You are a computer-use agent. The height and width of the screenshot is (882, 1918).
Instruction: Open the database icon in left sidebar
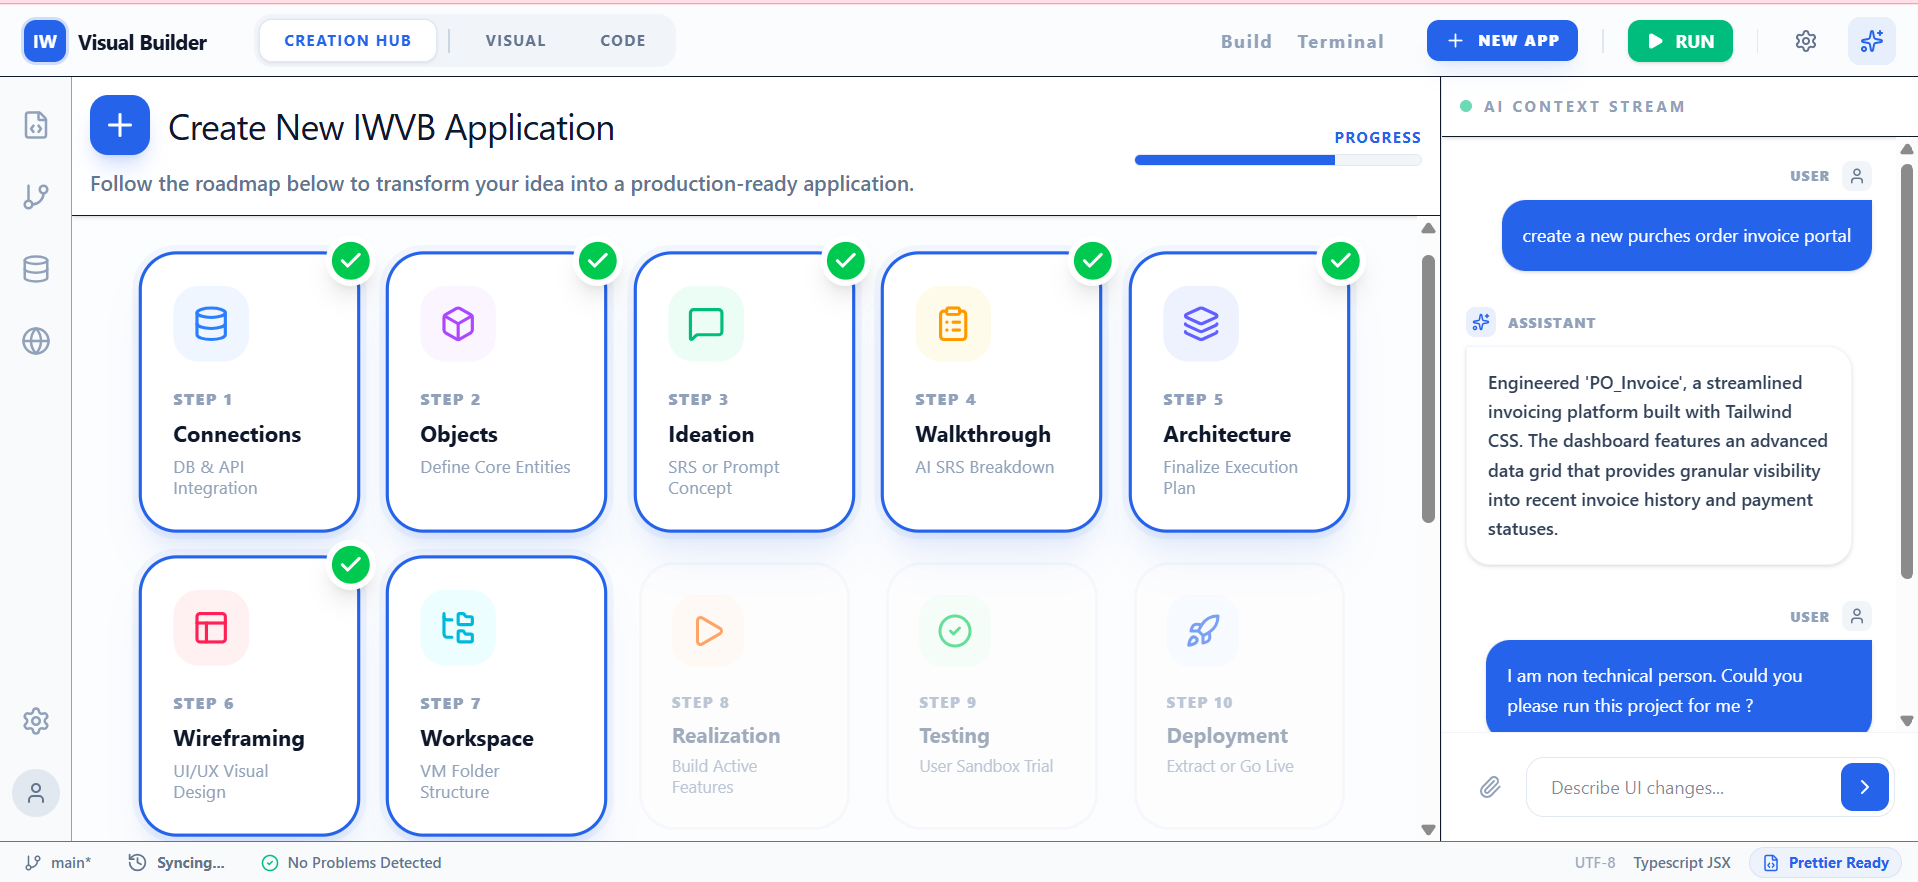pyautogui.click(x=36, y=269)
